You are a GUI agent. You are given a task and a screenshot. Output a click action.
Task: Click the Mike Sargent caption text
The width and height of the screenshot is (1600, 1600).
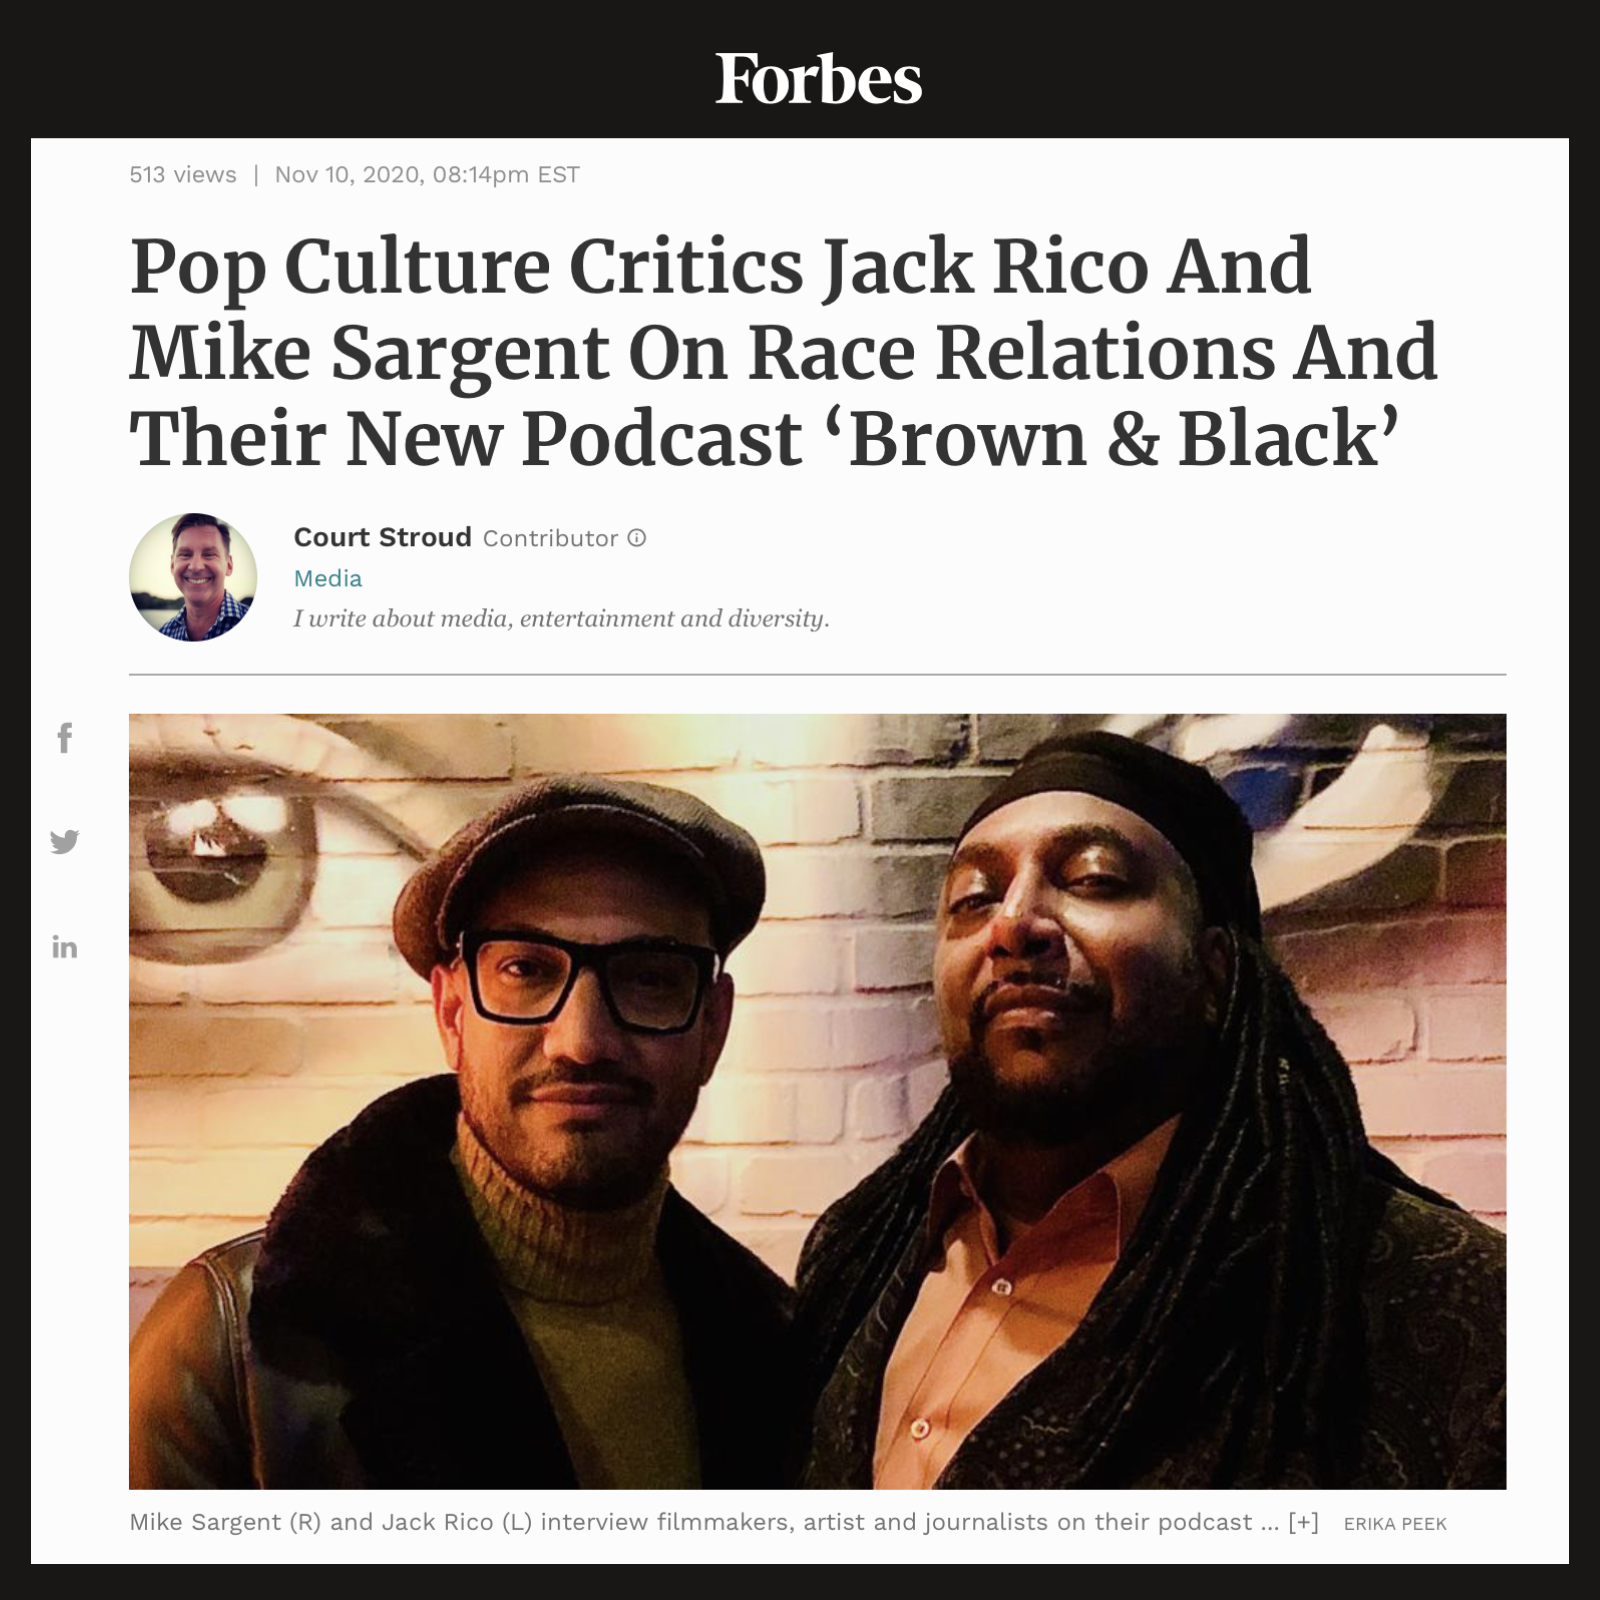click(x=691, y=1522)
